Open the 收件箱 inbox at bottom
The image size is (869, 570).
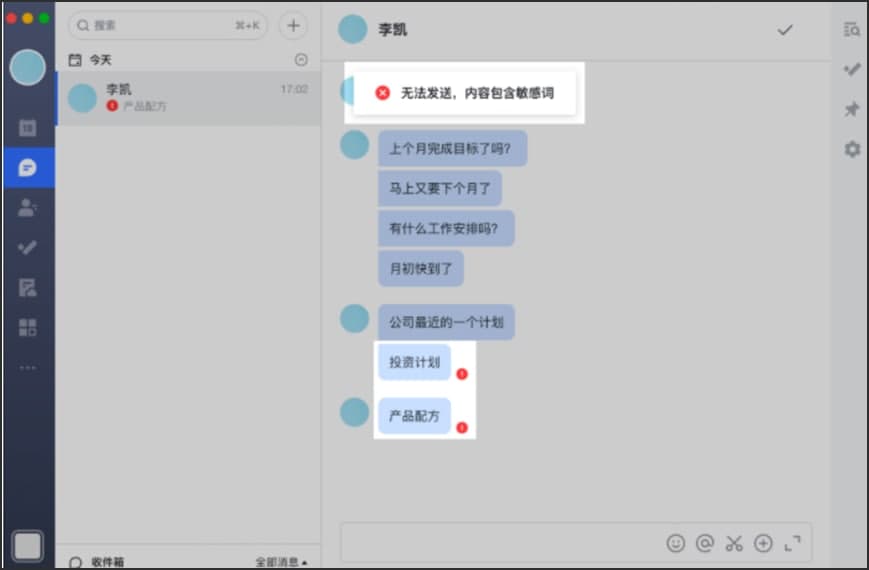point(97,562)
